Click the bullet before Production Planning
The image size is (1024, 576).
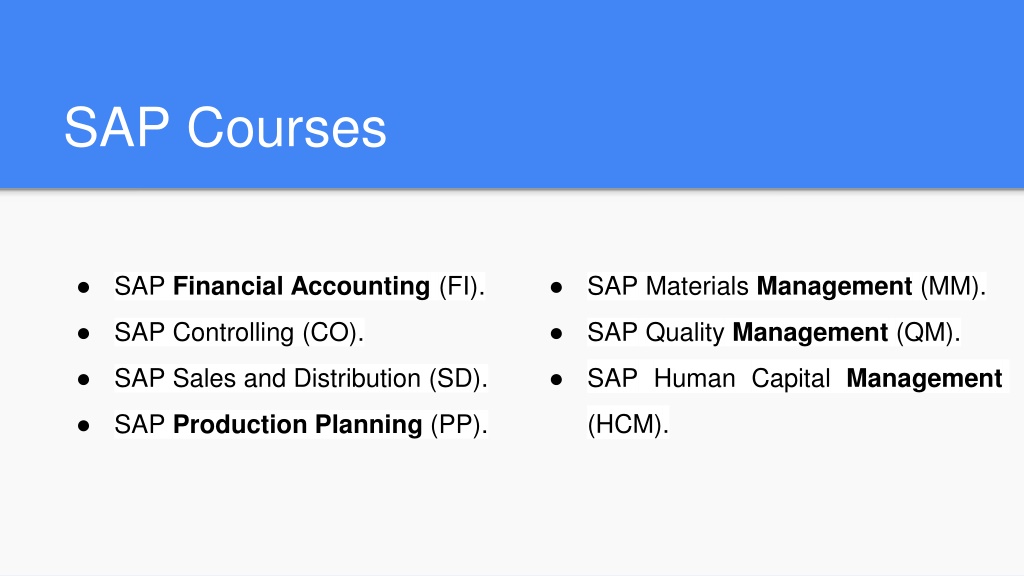[84, 426]
